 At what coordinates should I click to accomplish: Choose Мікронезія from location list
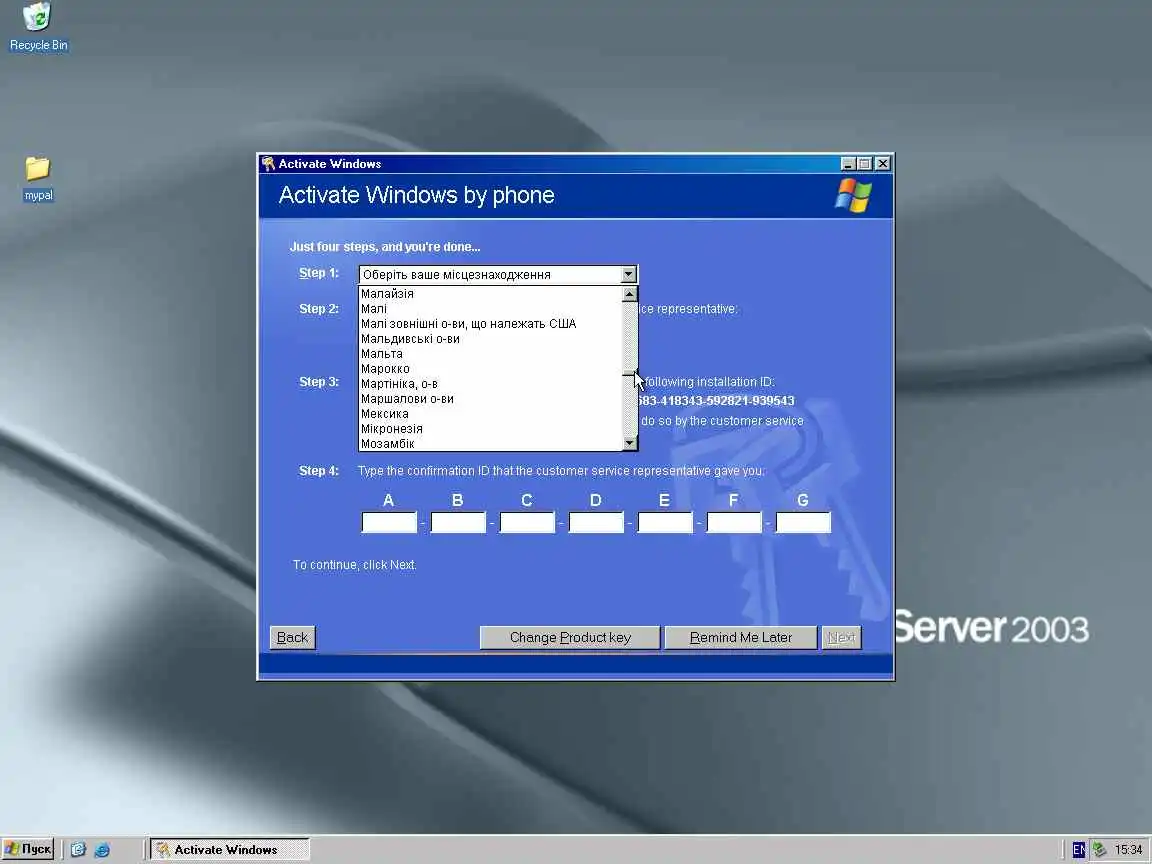click(x=490, y=429)
